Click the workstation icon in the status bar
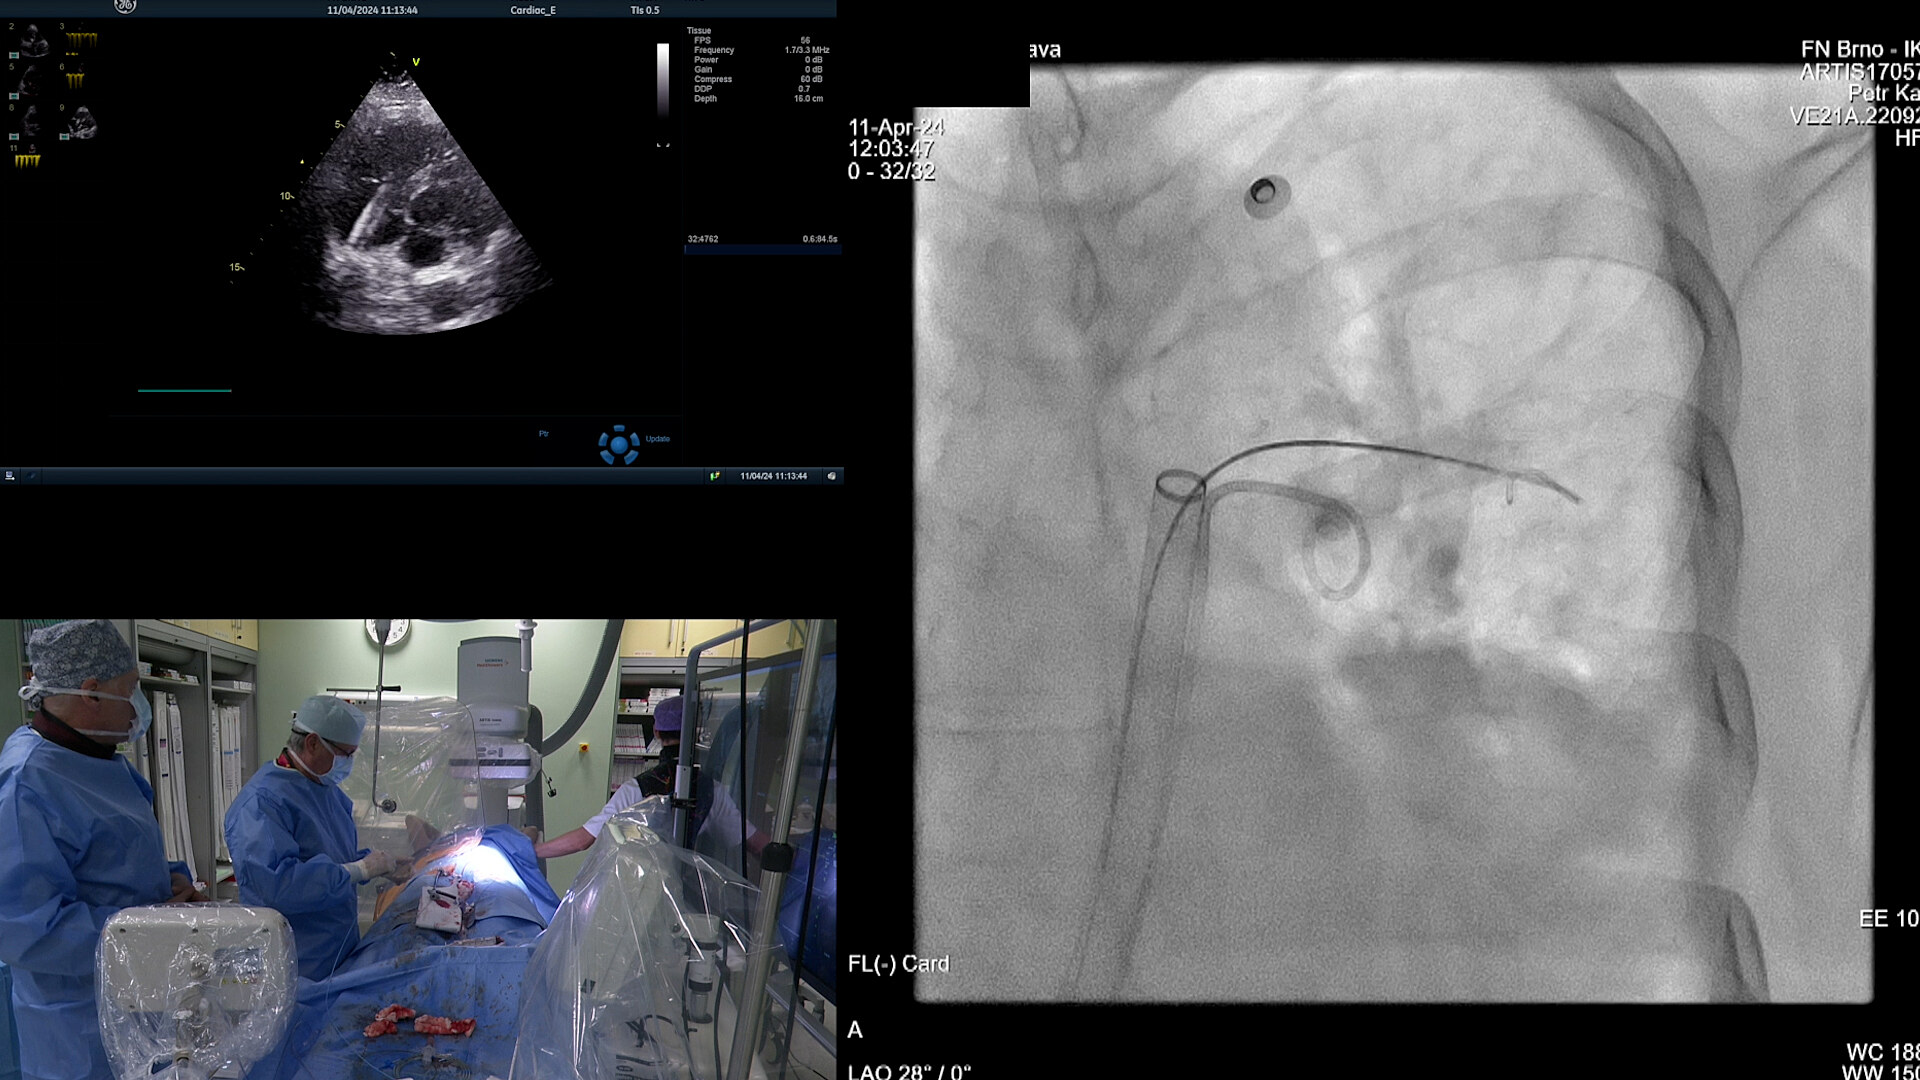The height and width of the screenshot is (1080, 1920). click(x=10, y=476)
